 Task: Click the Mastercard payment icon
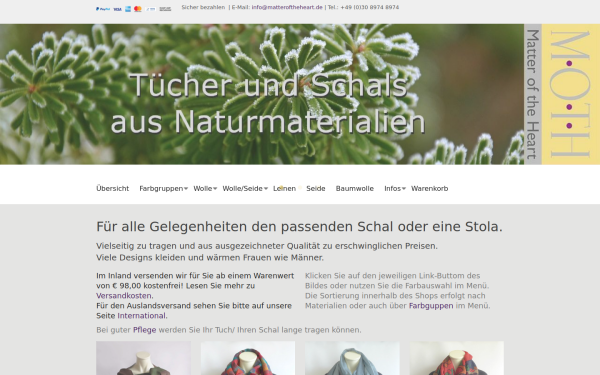(138, 9)
